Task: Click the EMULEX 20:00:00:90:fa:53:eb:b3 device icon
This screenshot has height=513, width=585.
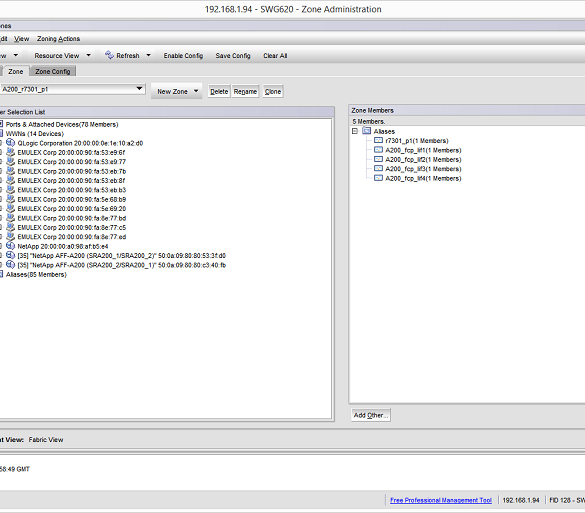Action: [x=11, y=190]
